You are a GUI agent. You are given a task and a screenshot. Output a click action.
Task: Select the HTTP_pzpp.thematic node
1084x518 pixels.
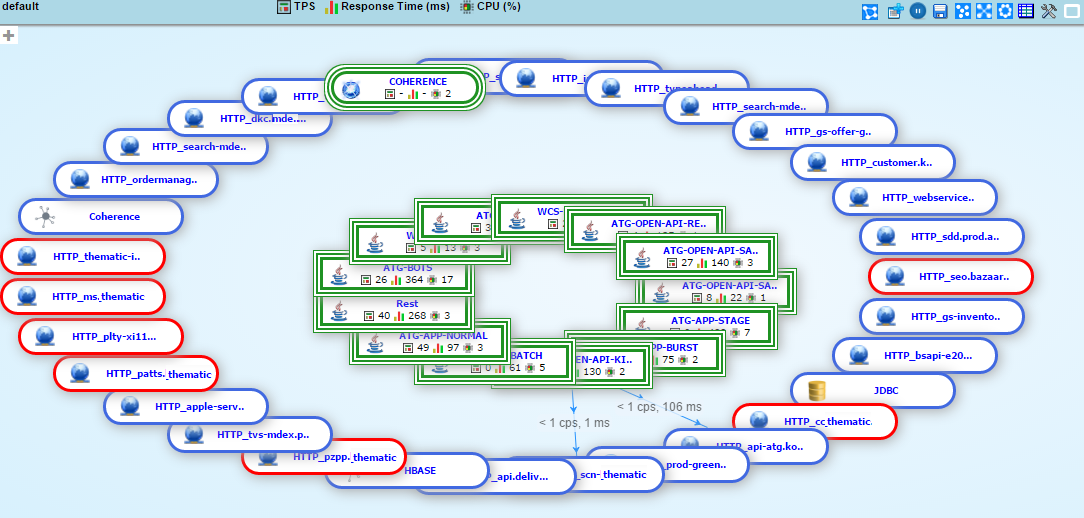coord(324,457)
